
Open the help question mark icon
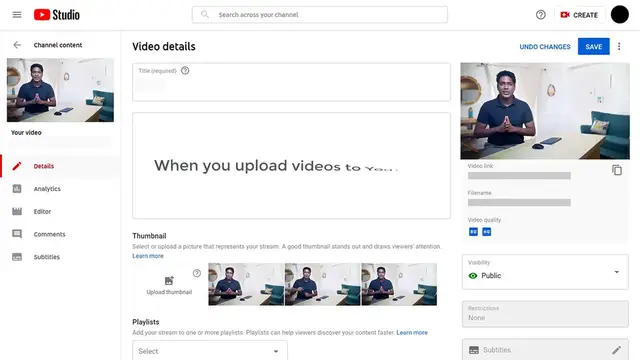540,15
